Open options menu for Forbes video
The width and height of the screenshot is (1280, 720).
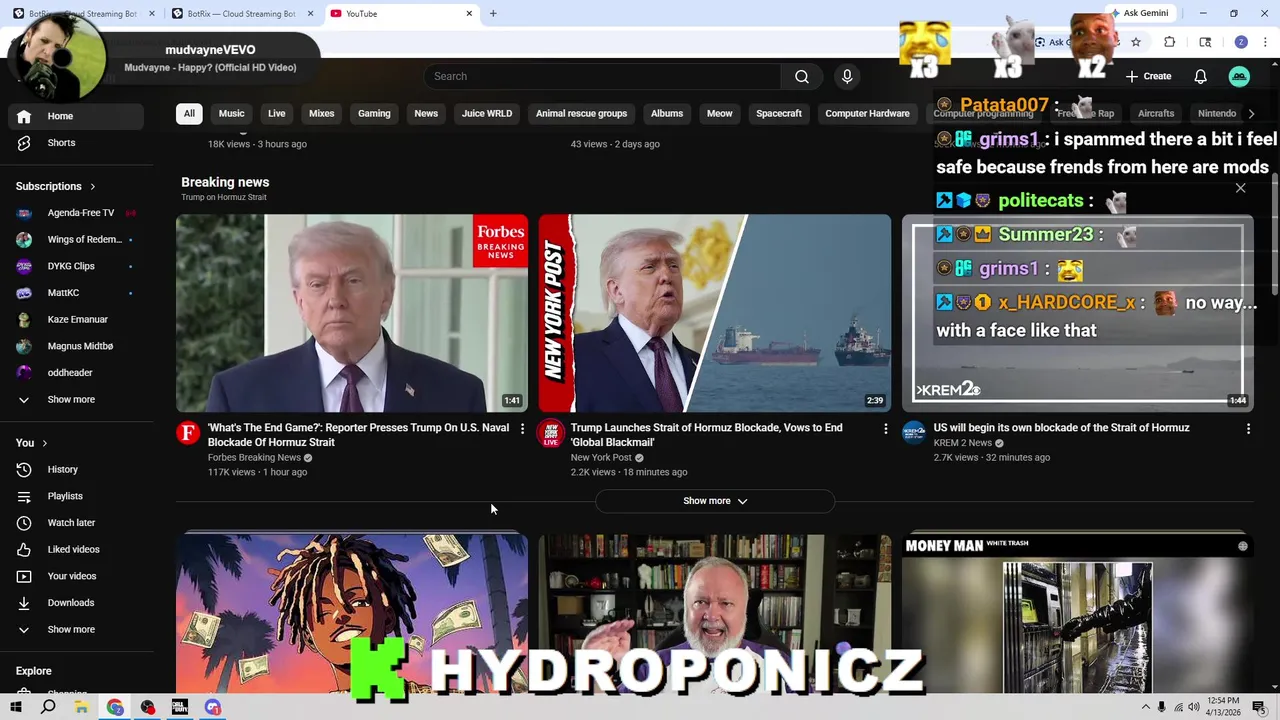click(522, 429)
